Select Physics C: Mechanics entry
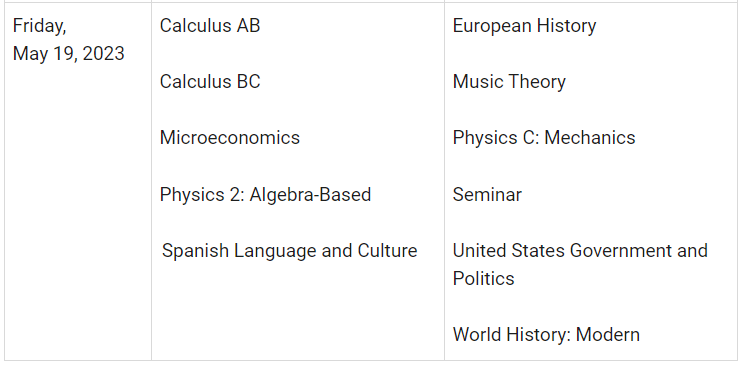The image size is (742, 366). (x=544, y=138)
